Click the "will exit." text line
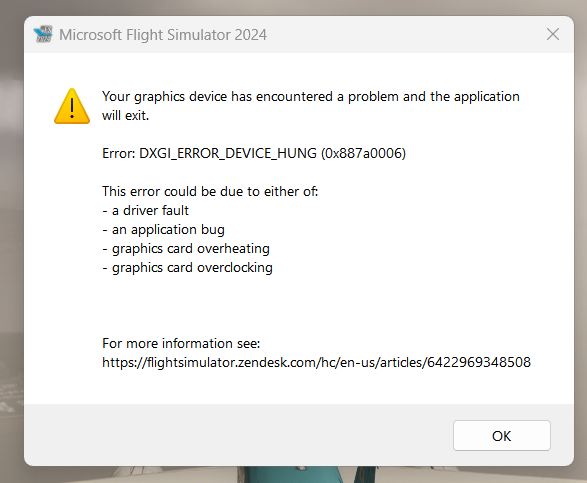Image resolution: width=587 pixels, height=483 pixels. (x=125, y=115)
